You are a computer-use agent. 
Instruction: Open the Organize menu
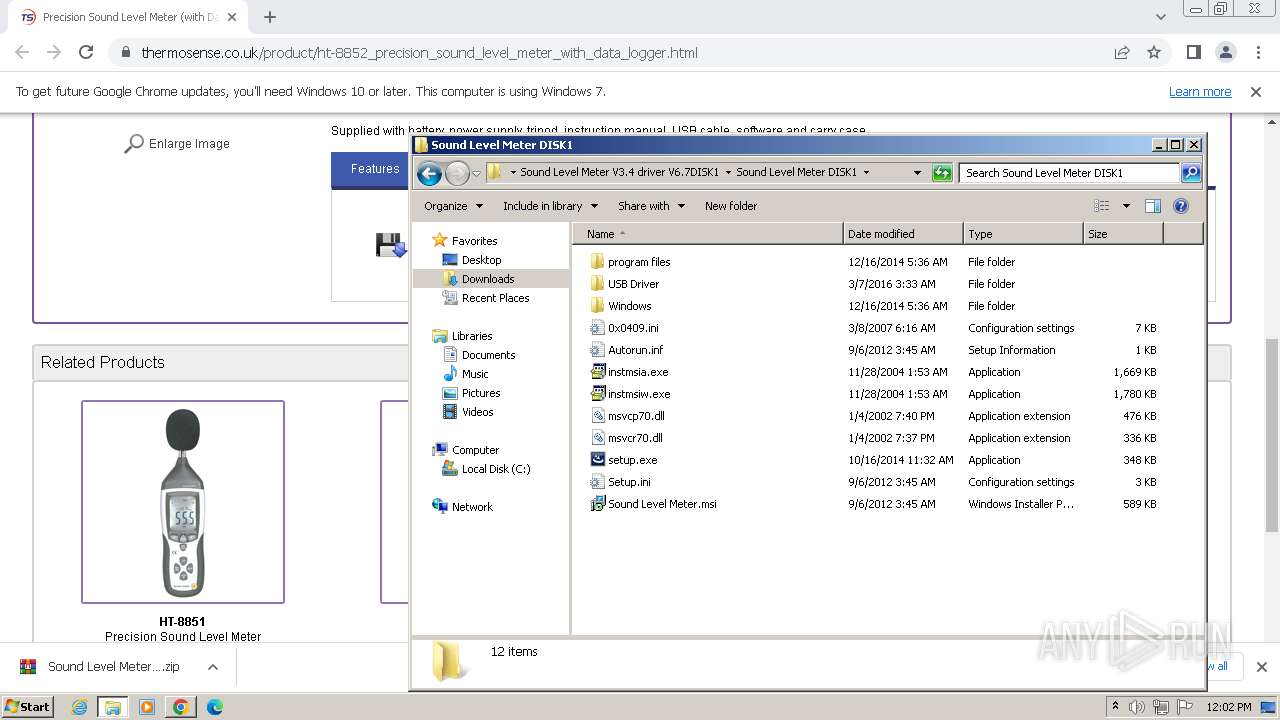click(453, 206)
